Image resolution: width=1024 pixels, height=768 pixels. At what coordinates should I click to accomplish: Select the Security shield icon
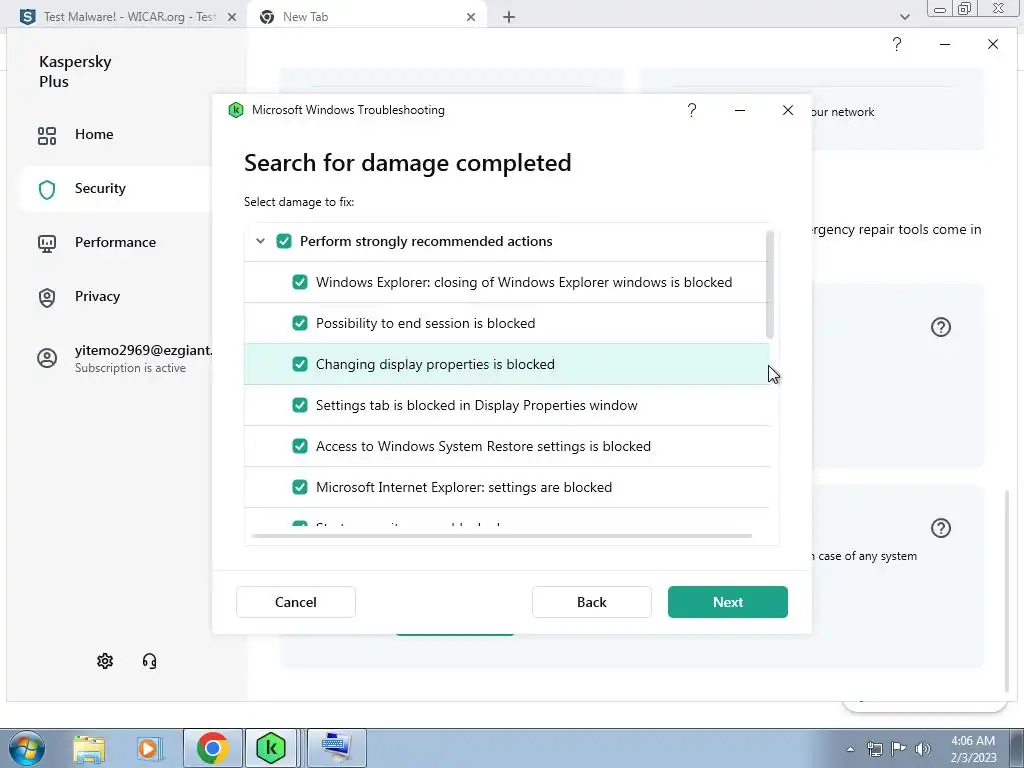pos(47,189)
